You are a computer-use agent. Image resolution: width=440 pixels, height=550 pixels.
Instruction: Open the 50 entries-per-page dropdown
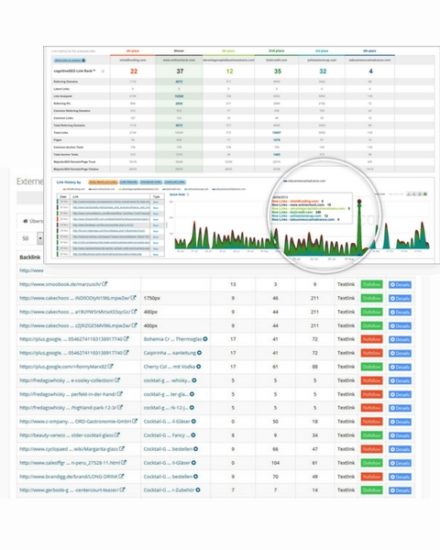tap(30, 238)
